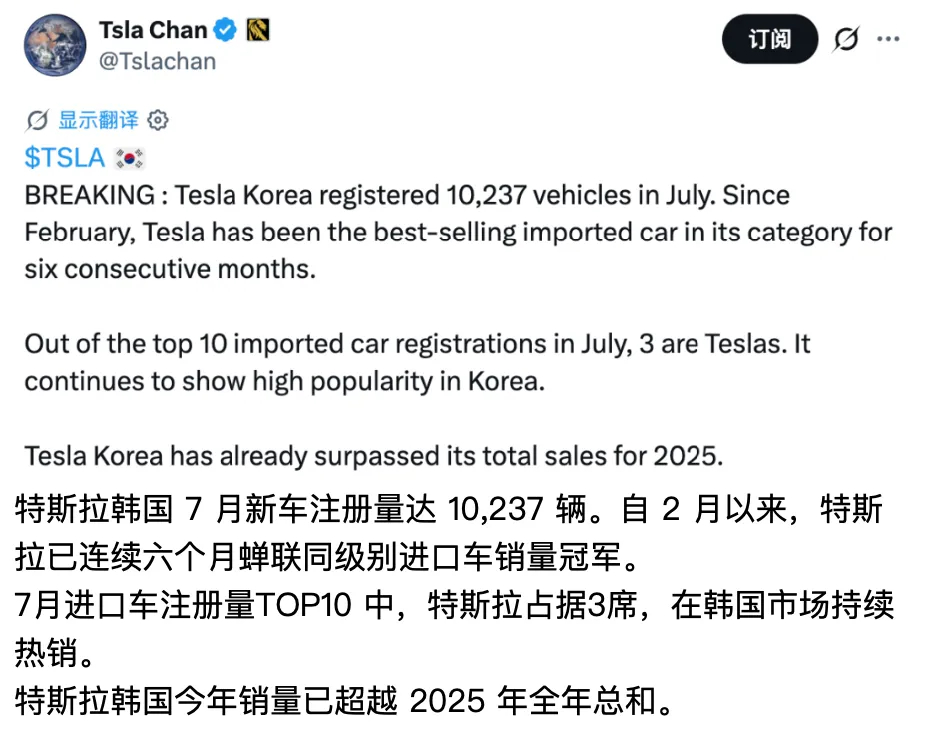Open the Tsla Chan globe profile avatar
Screen dimensions: 926x732
55,45
